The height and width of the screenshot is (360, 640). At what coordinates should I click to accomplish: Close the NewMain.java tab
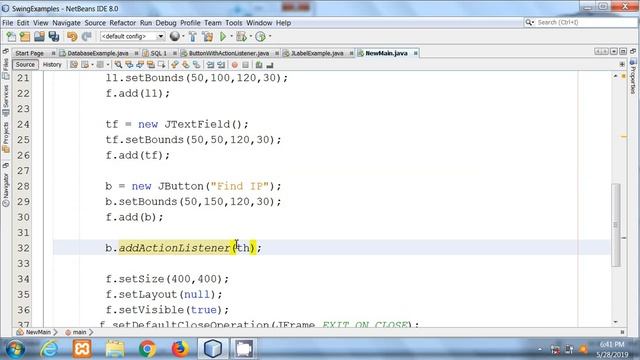pos(416,53)
